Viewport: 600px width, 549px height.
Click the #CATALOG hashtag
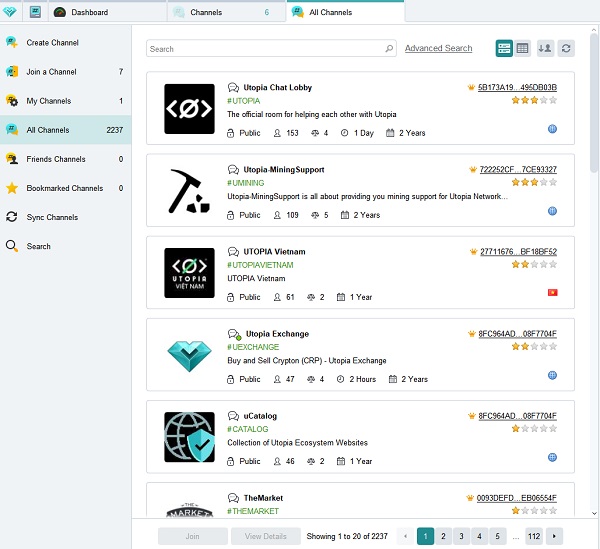248,429
